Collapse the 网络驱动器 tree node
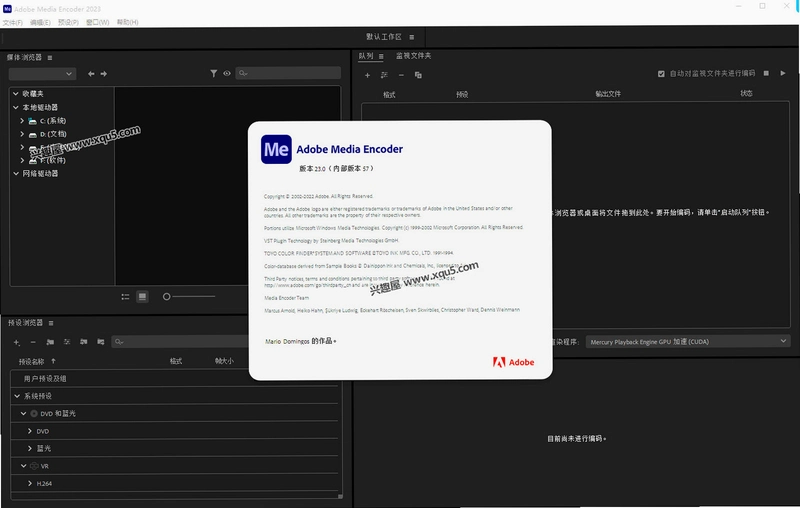 pyautogui.click(x=16, y=173)
